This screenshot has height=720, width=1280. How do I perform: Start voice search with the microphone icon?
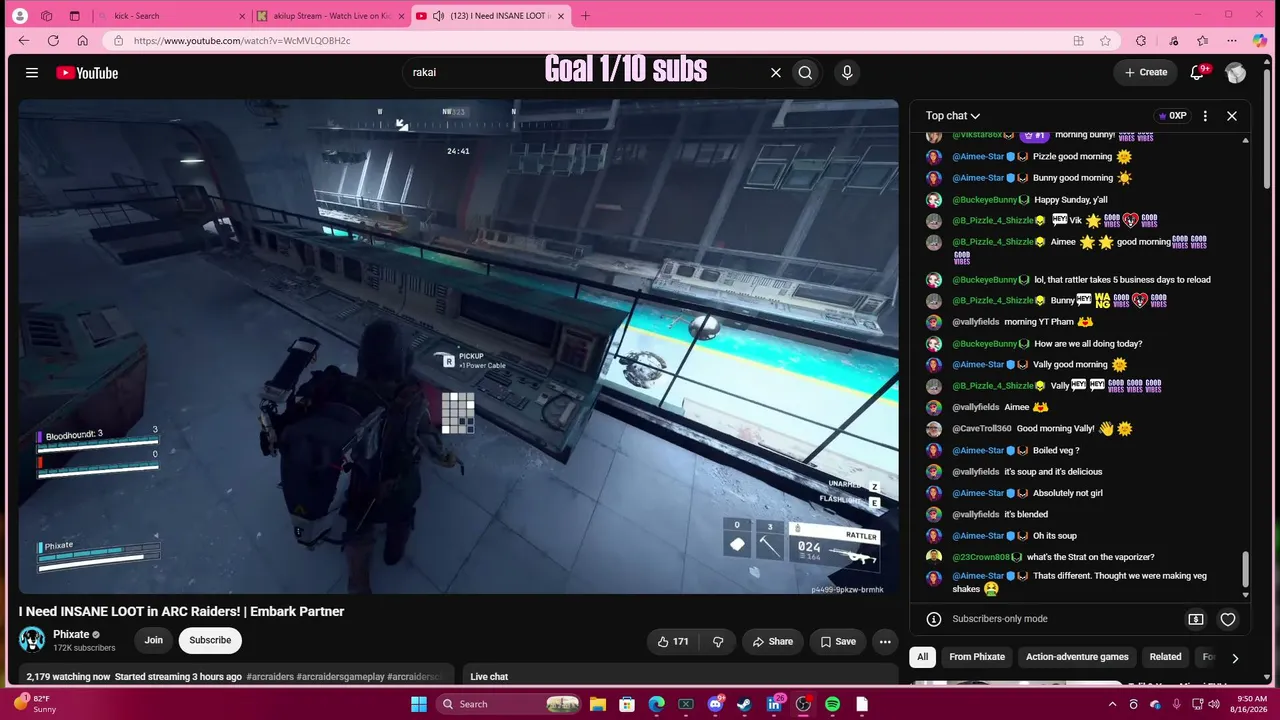tap(847, 72)
